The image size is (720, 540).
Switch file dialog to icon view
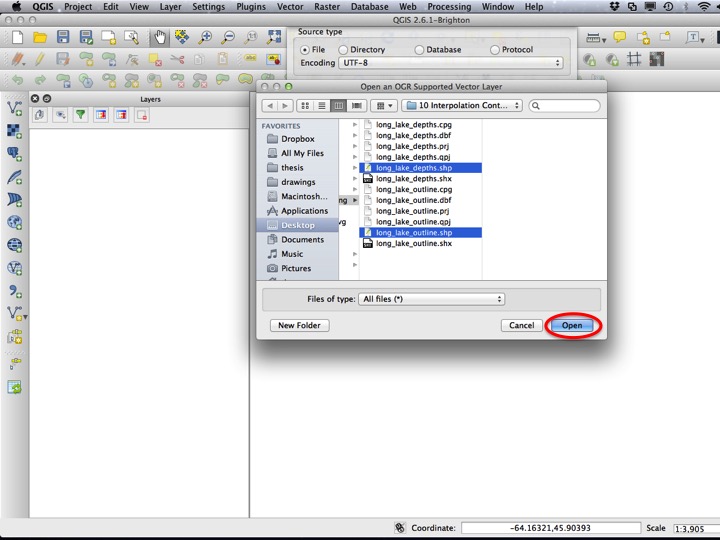coord(305,106)
